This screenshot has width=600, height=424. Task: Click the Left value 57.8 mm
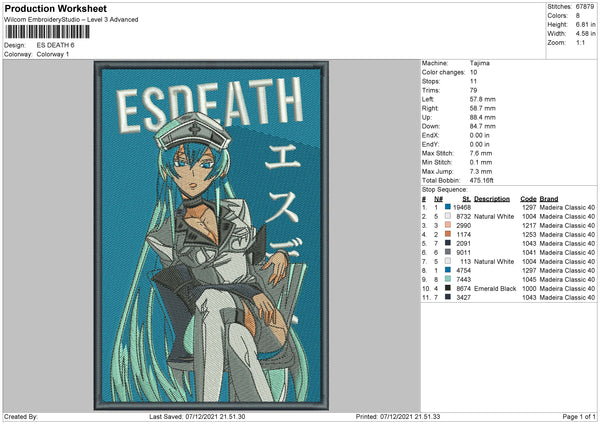tap(483, 99)
